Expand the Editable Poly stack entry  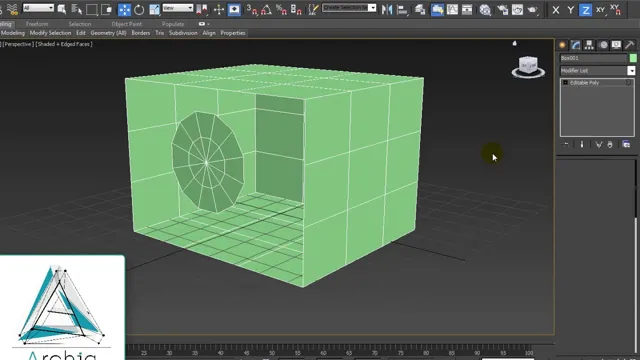click(x=565, y=83)
